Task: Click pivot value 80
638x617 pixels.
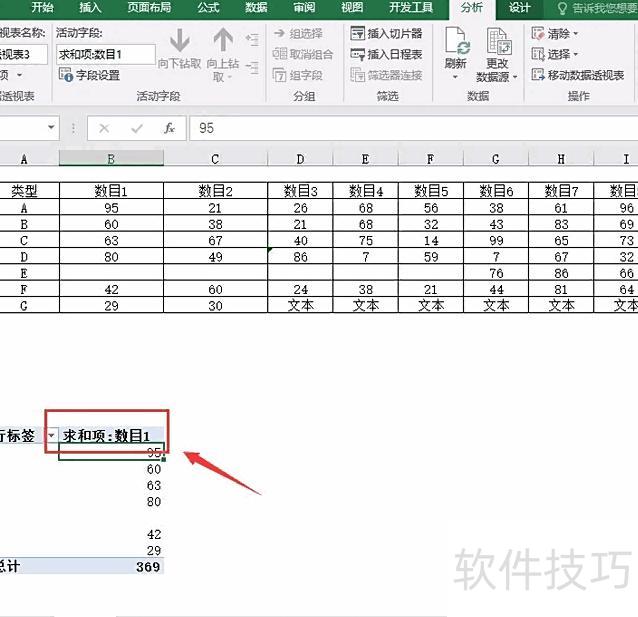Action: [x=154, y=501]
